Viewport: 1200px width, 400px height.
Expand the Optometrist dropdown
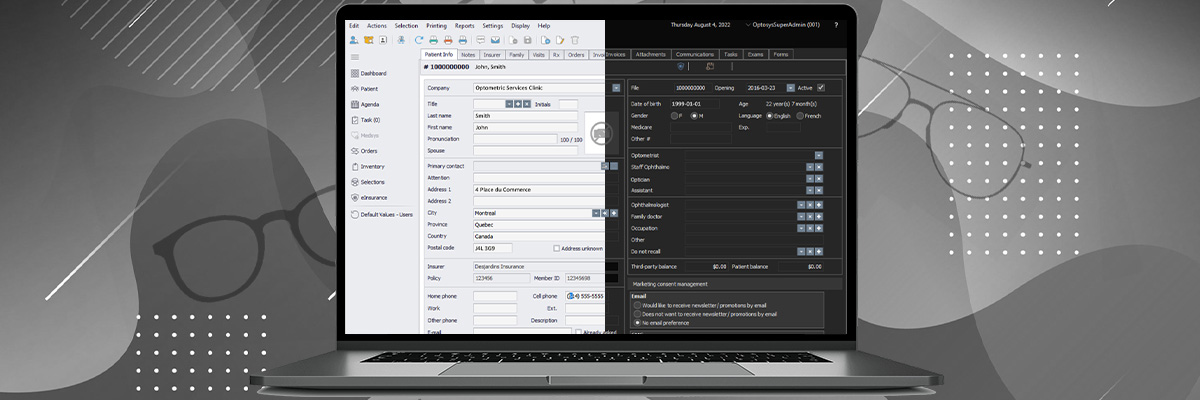click(818, 155)
